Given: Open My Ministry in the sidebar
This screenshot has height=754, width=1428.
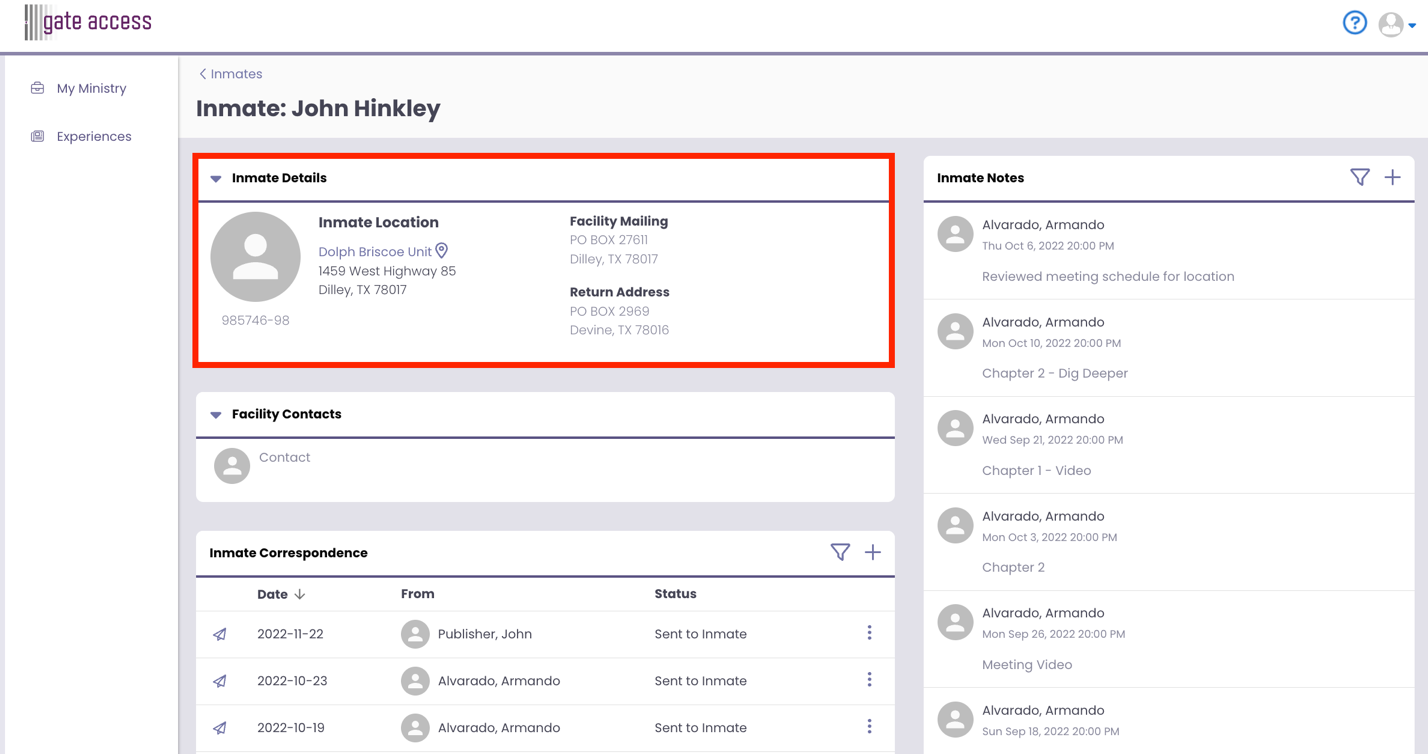Looking at the screenshot, I should point(91,88).
